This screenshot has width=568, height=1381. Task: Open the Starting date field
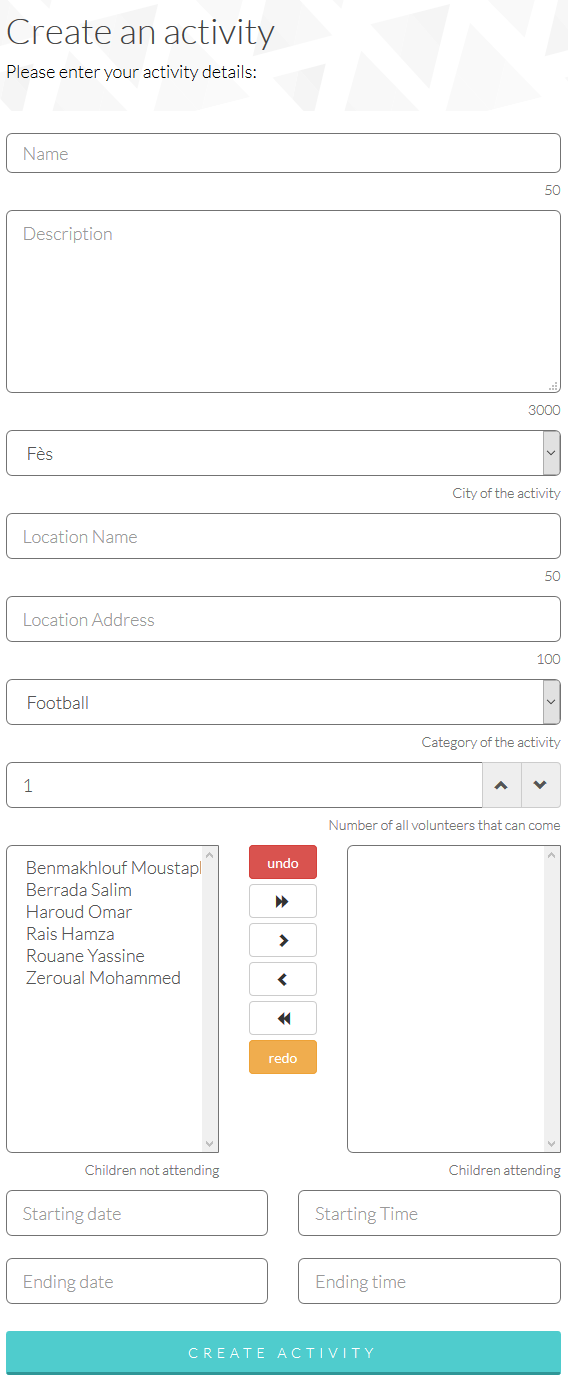point(137,1213)
